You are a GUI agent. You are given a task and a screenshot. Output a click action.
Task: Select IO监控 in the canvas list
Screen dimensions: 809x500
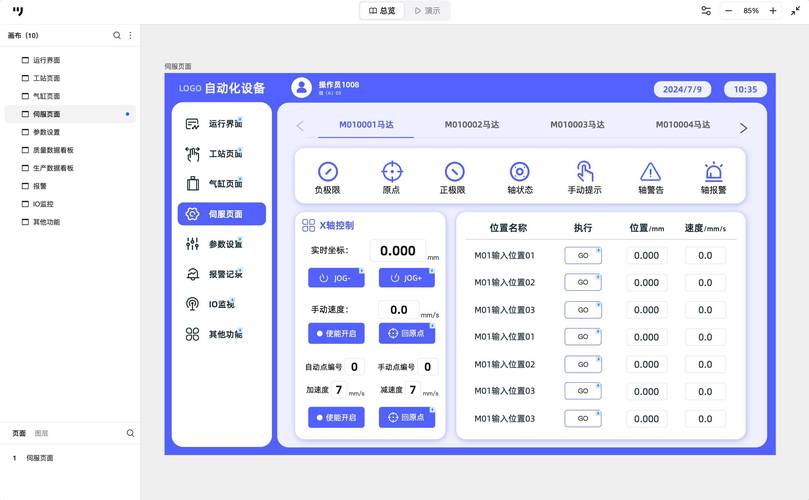click(x=70, y=204)
